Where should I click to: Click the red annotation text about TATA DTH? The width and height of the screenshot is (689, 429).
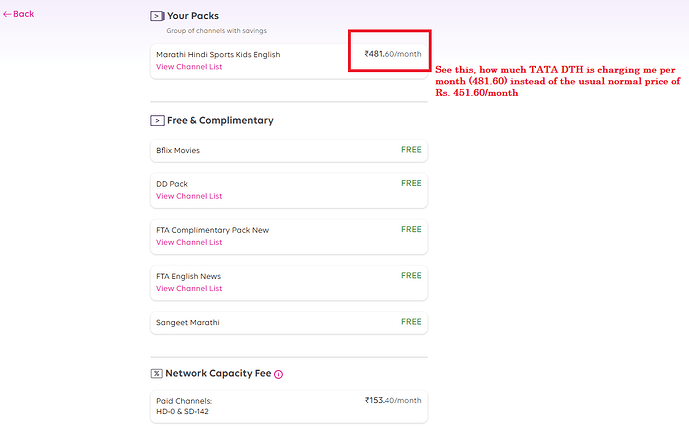click(558, 81)
